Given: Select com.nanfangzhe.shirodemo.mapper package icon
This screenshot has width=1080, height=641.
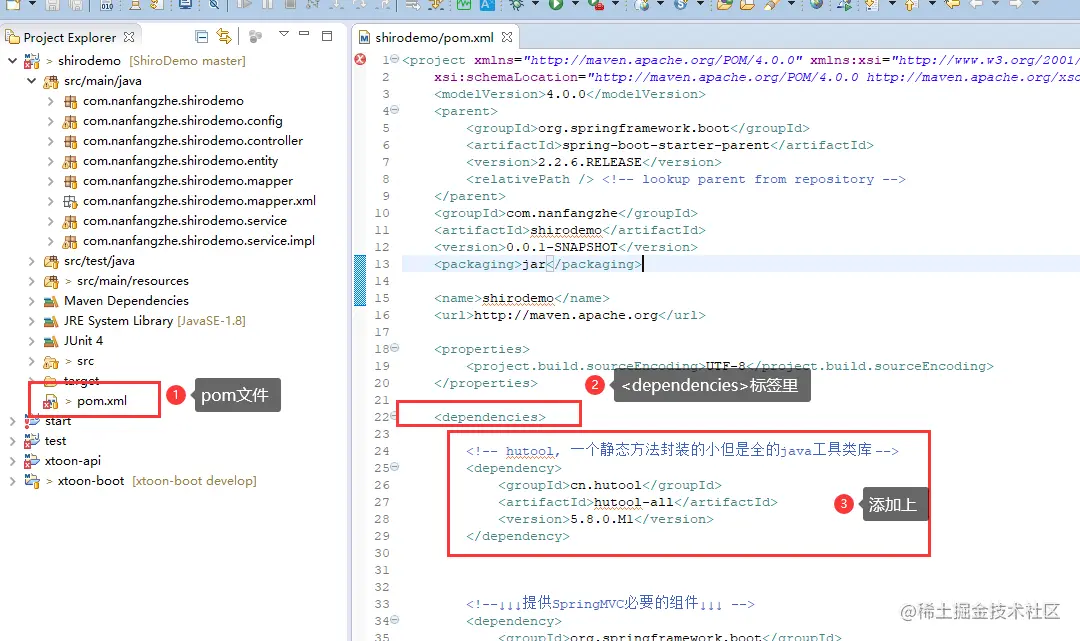Looking at the screenshot, I should pyautogui.click(x=70, y=181).
